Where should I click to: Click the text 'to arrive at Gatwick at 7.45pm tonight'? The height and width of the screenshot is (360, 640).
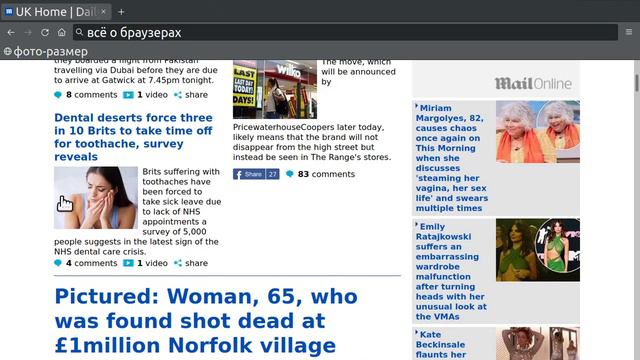pos(134,80)
